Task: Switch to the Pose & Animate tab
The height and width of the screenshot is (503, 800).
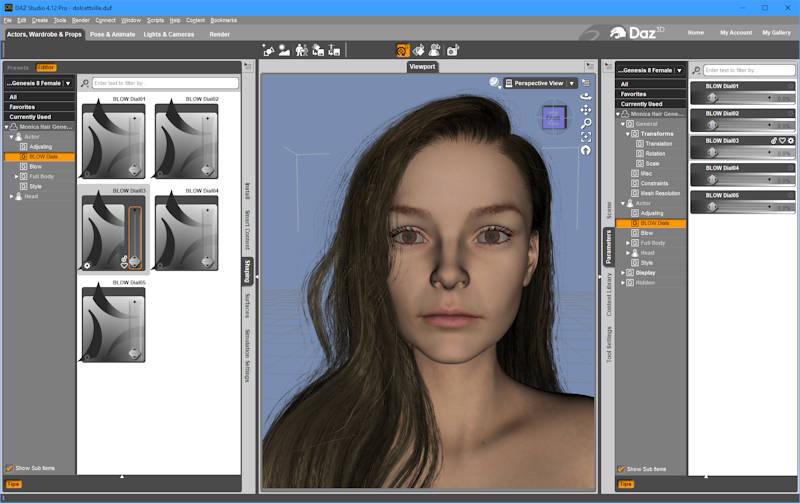Action: (112, 34)
